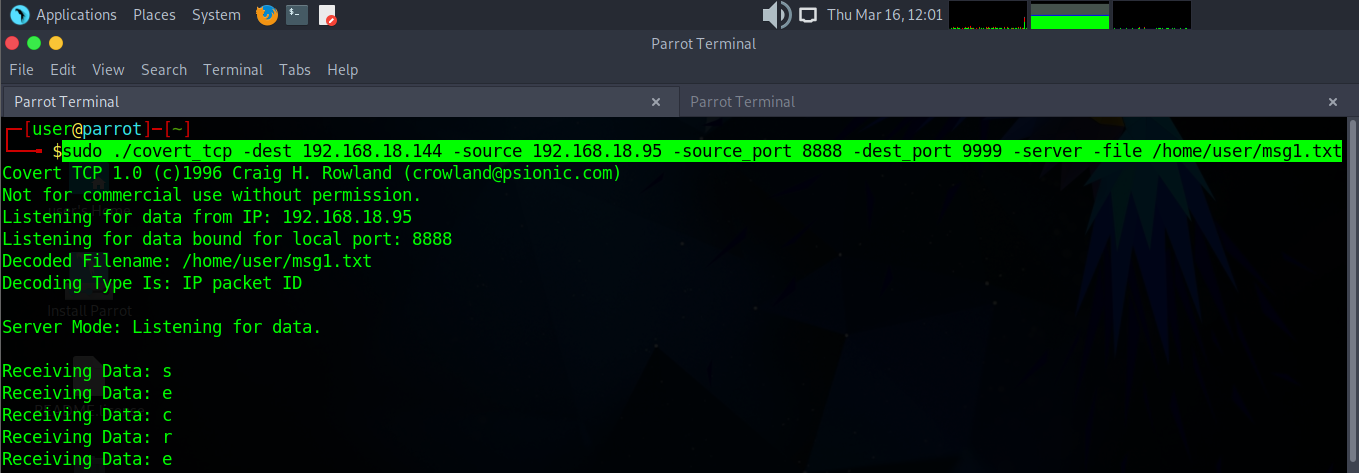Open the text editor panel launcher
Screen dimensions: 1359x473
pyautogui.click(x=327, y=15)
